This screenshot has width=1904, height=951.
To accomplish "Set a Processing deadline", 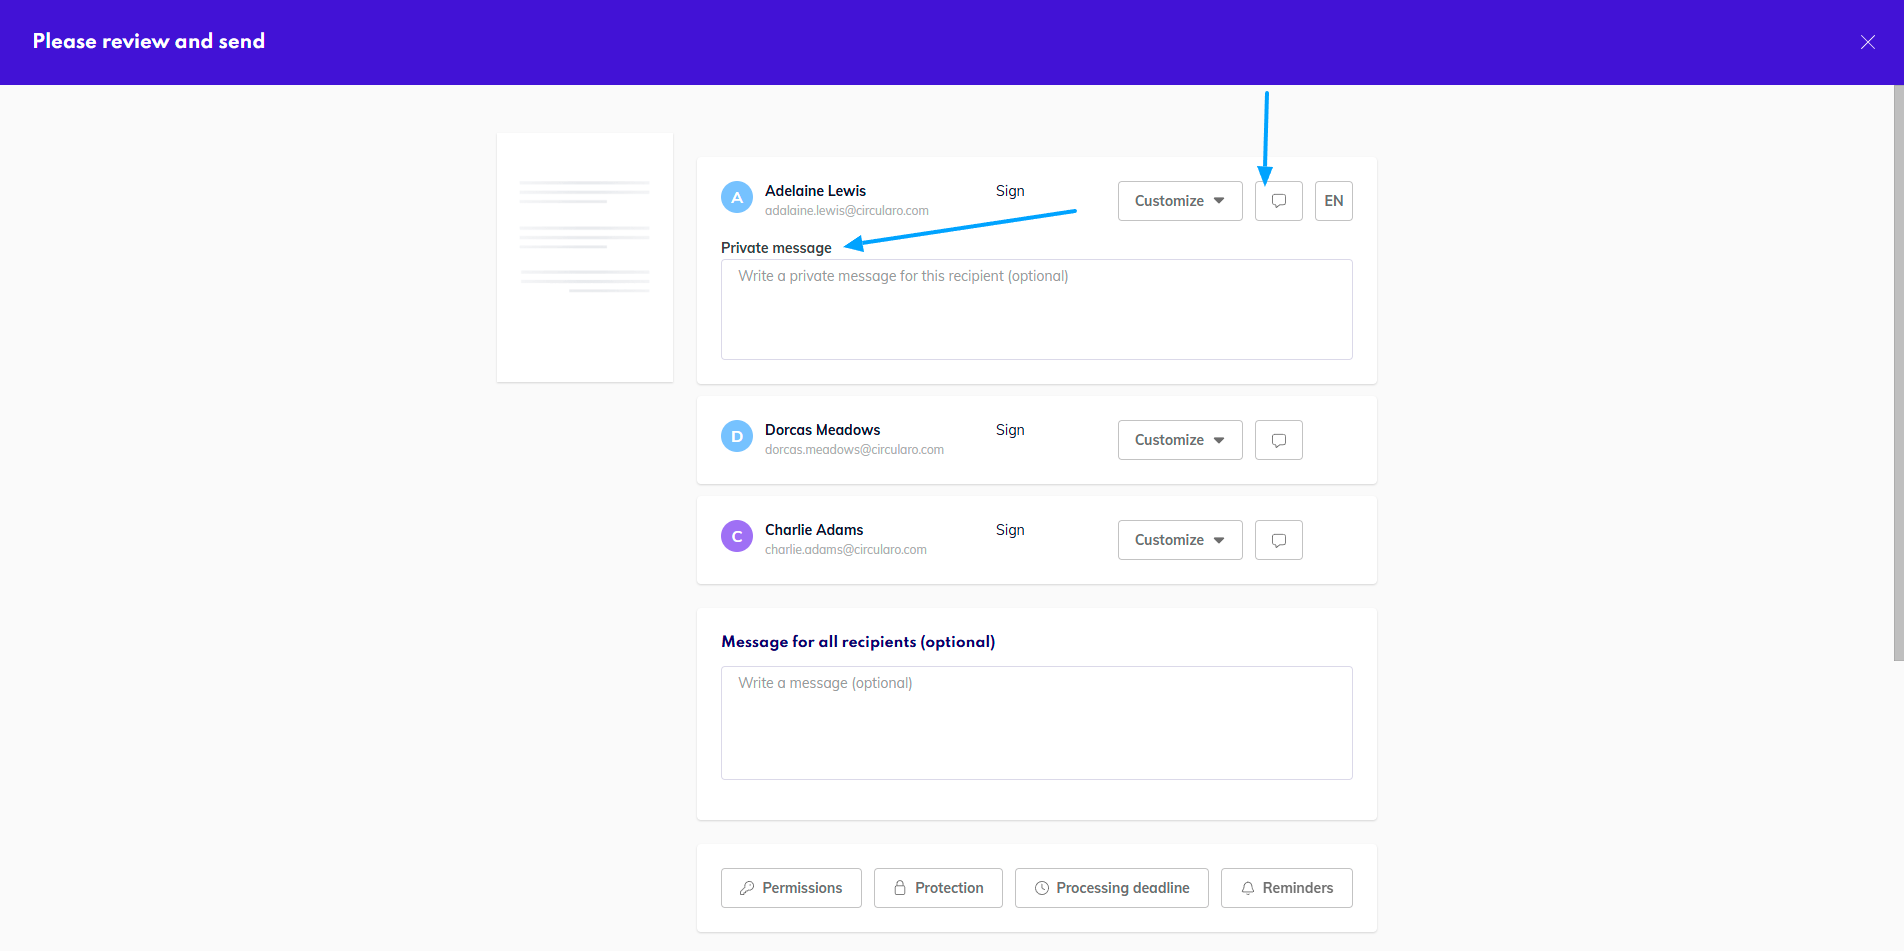I will point(1111,888).
